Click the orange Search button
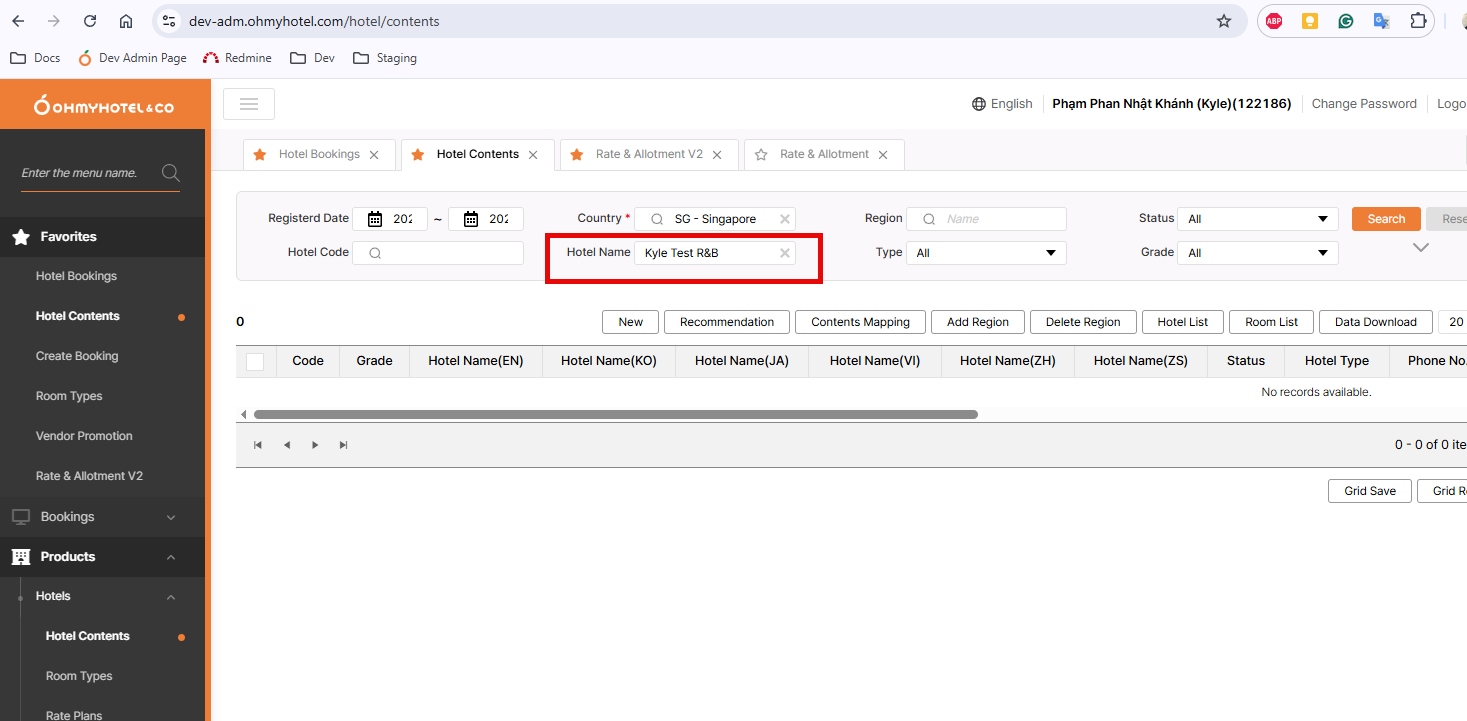The height and width of the screenshot is (721, 1467). [x=1386, y=219]
